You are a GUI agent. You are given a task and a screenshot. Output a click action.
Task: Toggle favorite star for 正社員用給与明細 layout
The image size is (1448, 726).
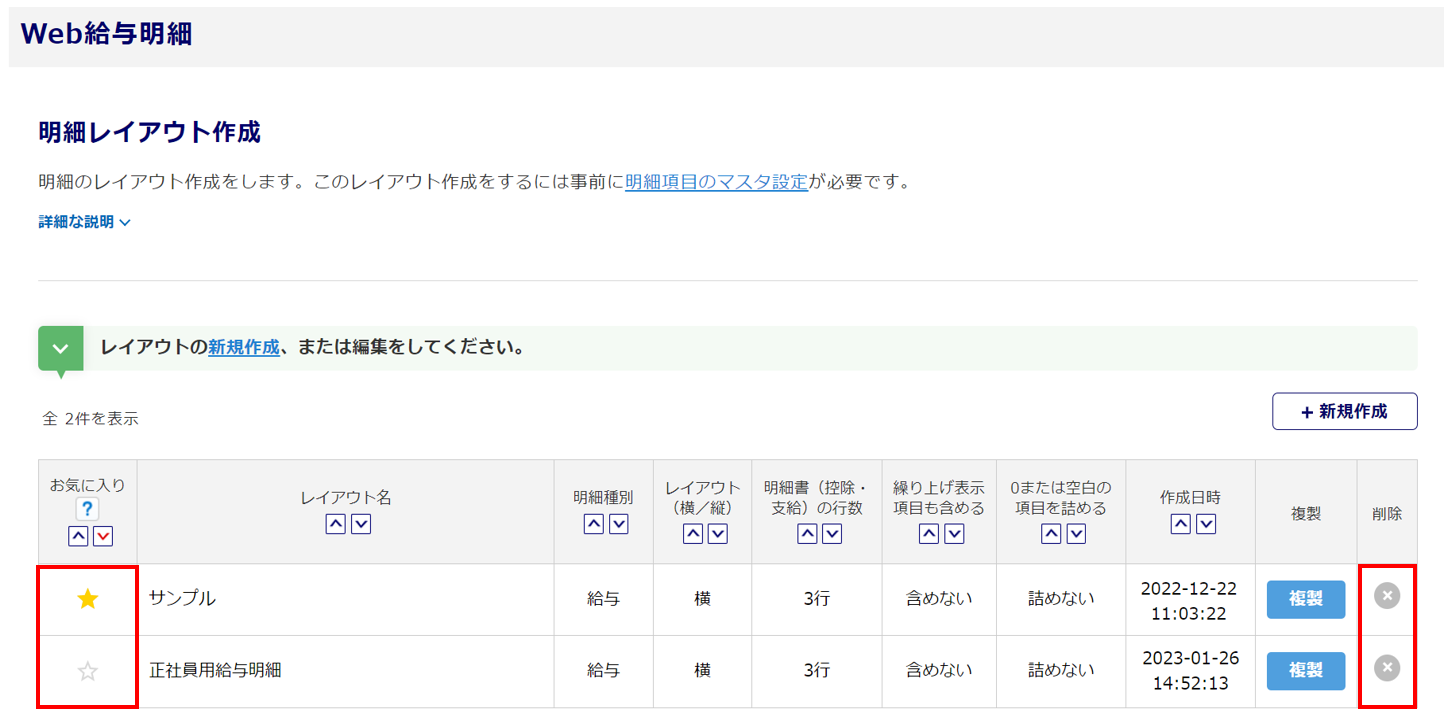tap(88, 671)
